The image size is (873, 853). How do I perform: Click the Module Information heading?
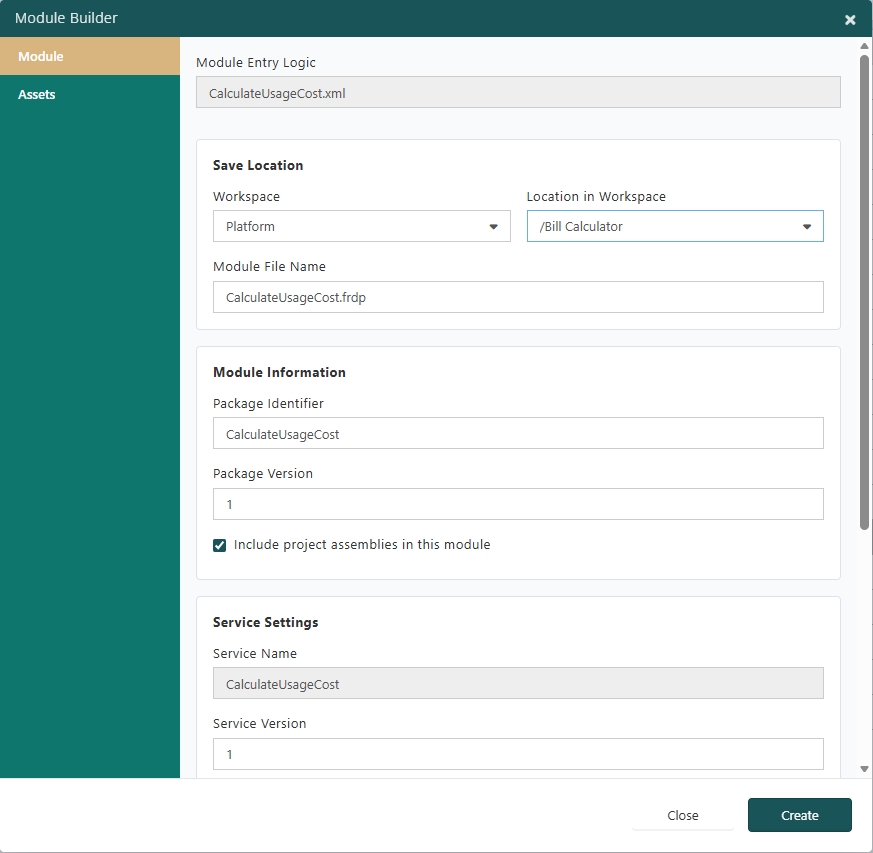(279, 372)
